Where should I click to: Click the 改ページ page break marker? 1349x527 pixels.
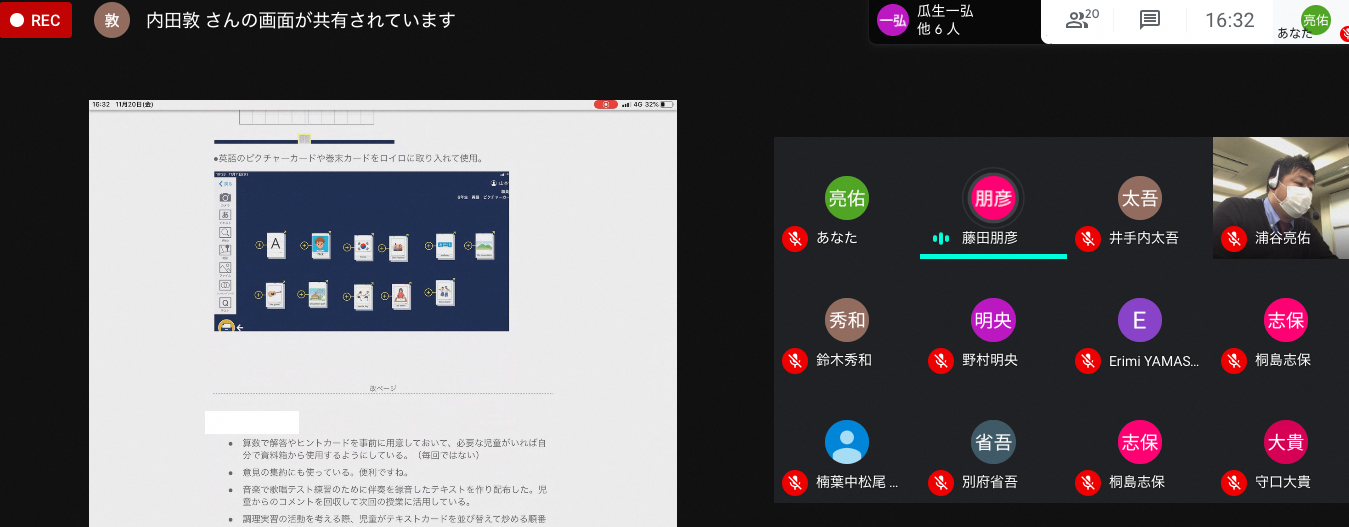[383, 388]
